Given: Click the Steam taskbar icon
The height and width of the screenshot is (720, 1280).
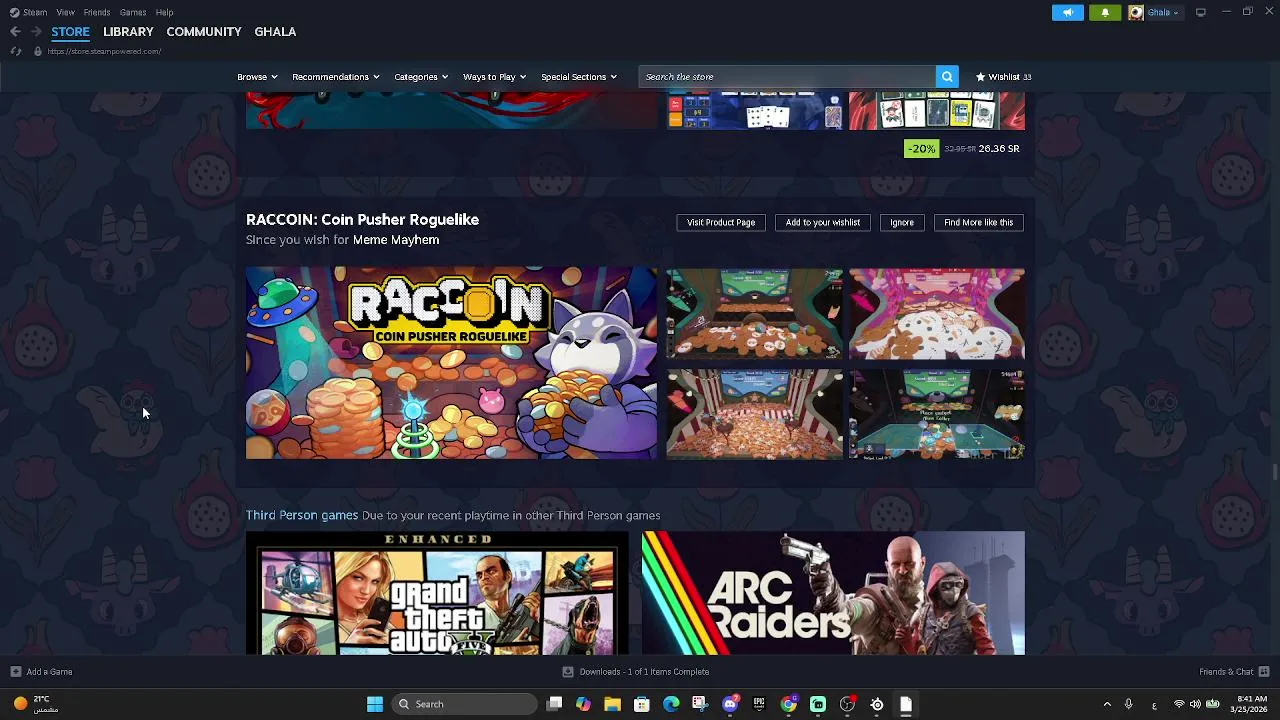Looking at the screenshot, I should pos(877,704).
